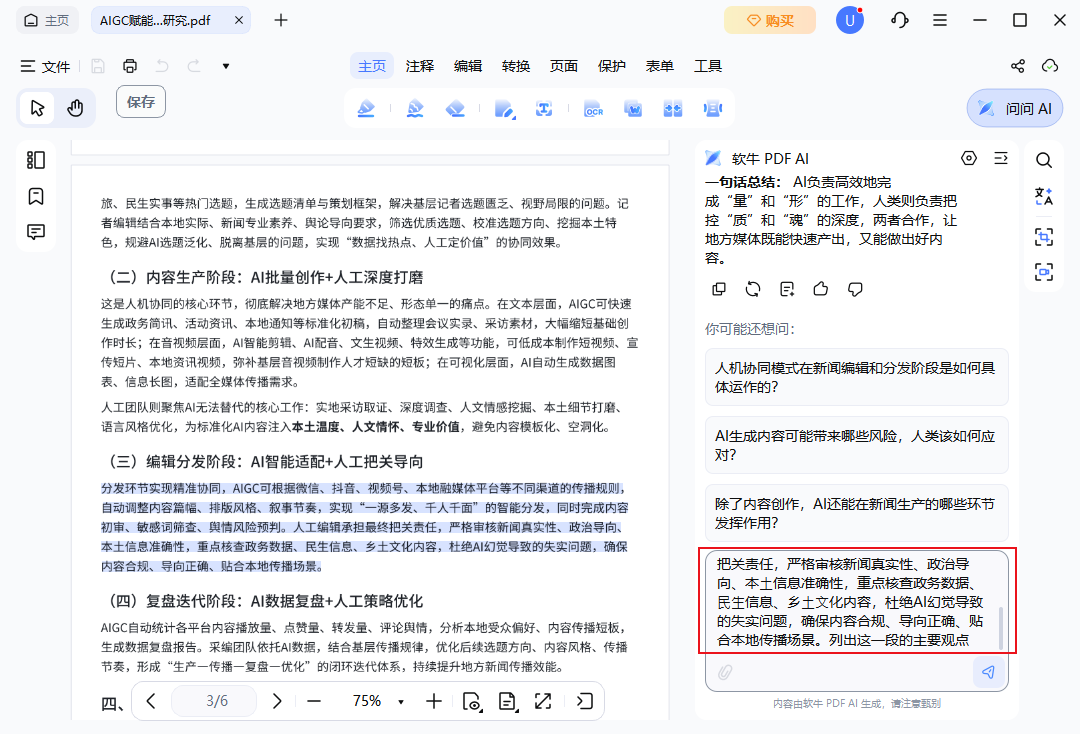Regenerate the AI response
This screenshot has width=1080, height=734.
(753, 289)
